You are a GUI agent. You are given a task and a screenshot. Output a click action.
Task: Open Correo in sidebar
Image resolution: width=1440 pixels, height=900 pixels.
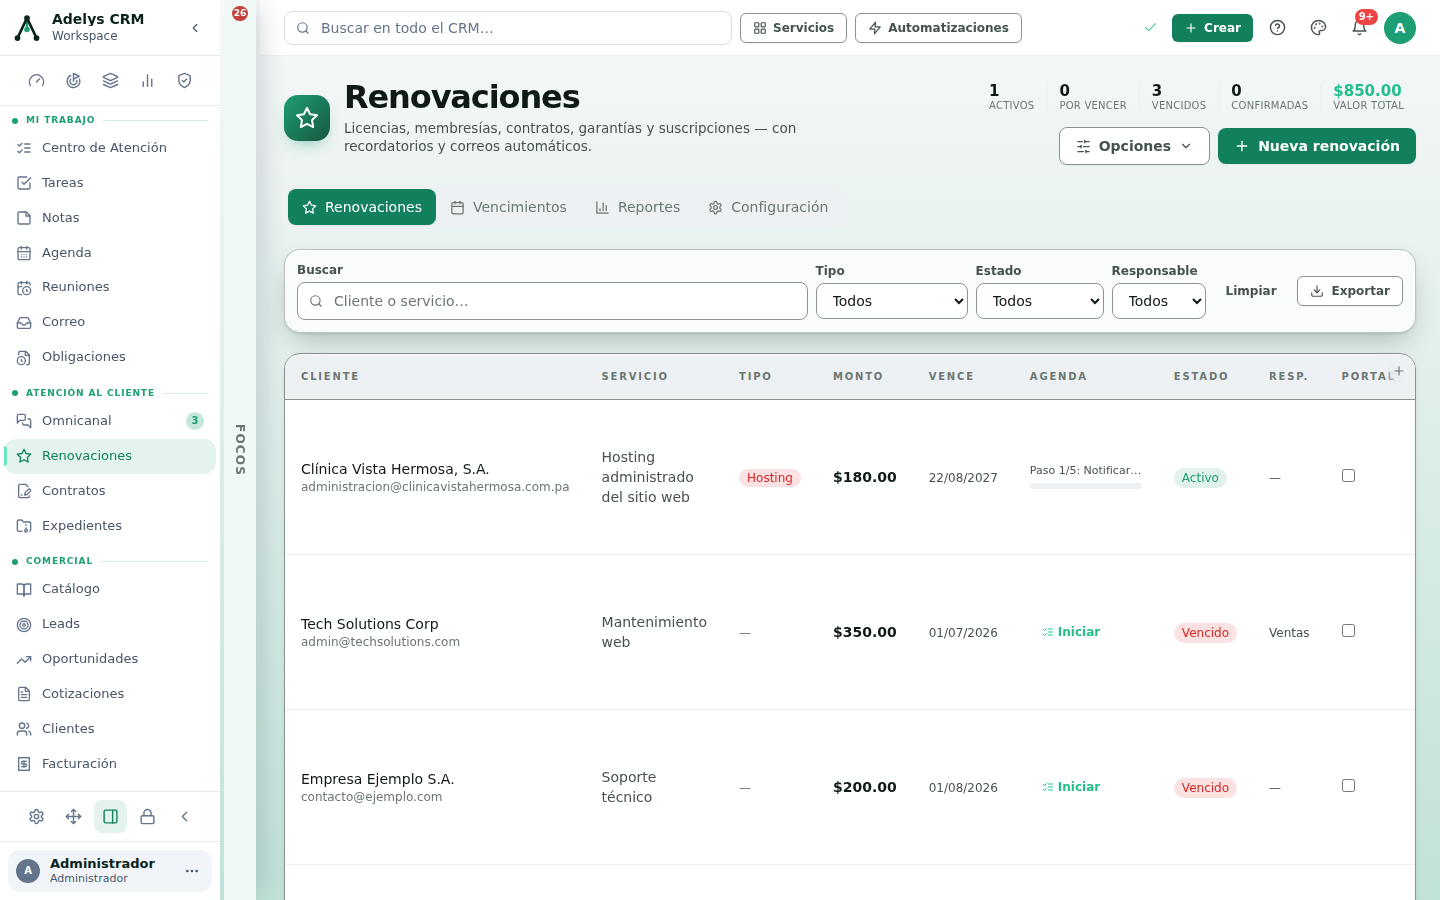(110, 322)
